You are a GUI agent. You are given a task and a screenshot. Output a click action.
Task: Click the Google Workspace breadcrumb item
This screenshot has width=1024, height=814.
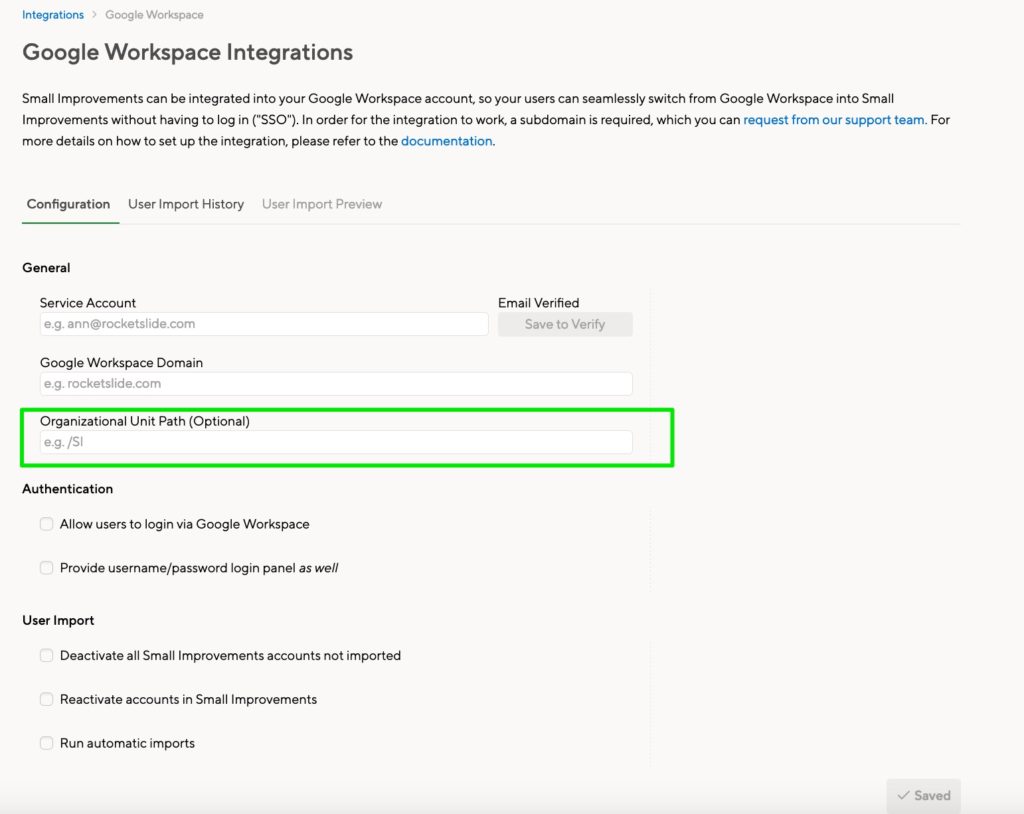click(154, 15)
